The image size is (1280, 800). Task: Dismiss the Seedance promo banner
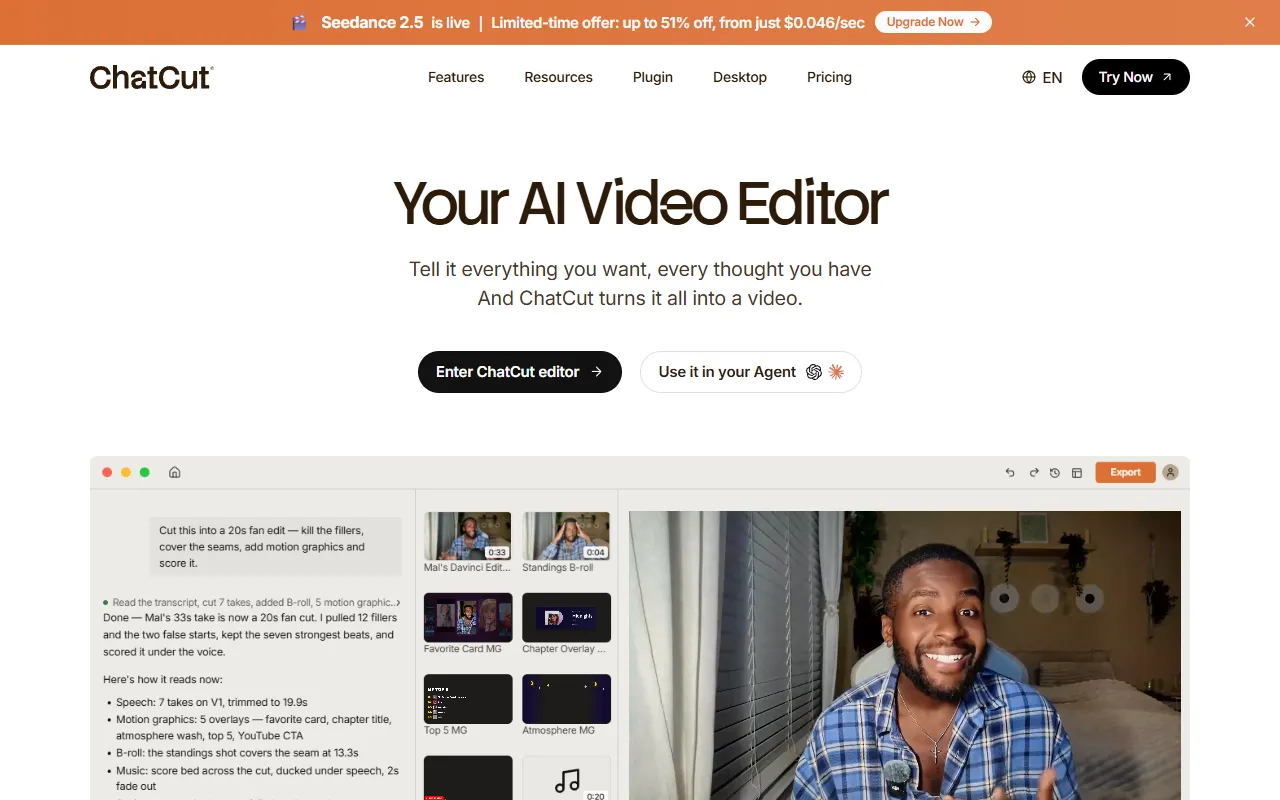click(1249, 22)
